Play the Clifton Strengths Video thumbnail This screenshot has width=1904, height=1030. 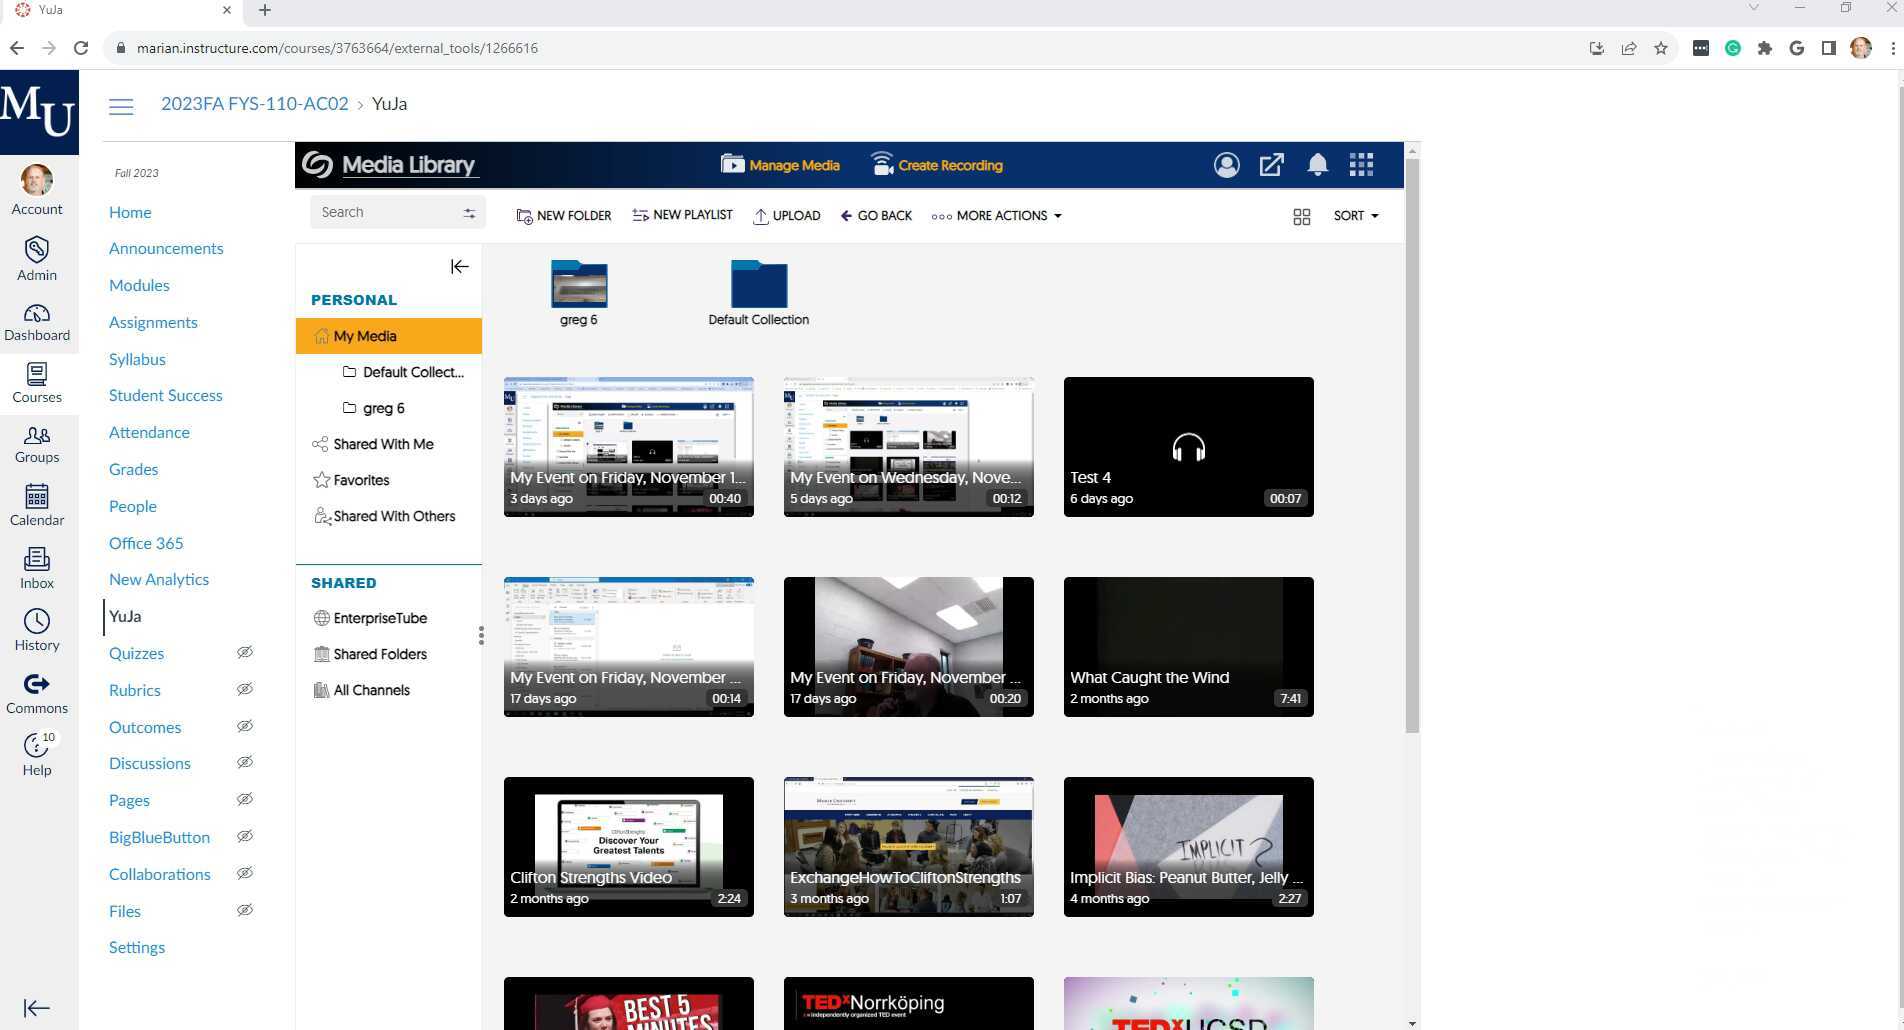tap(628, 846)
